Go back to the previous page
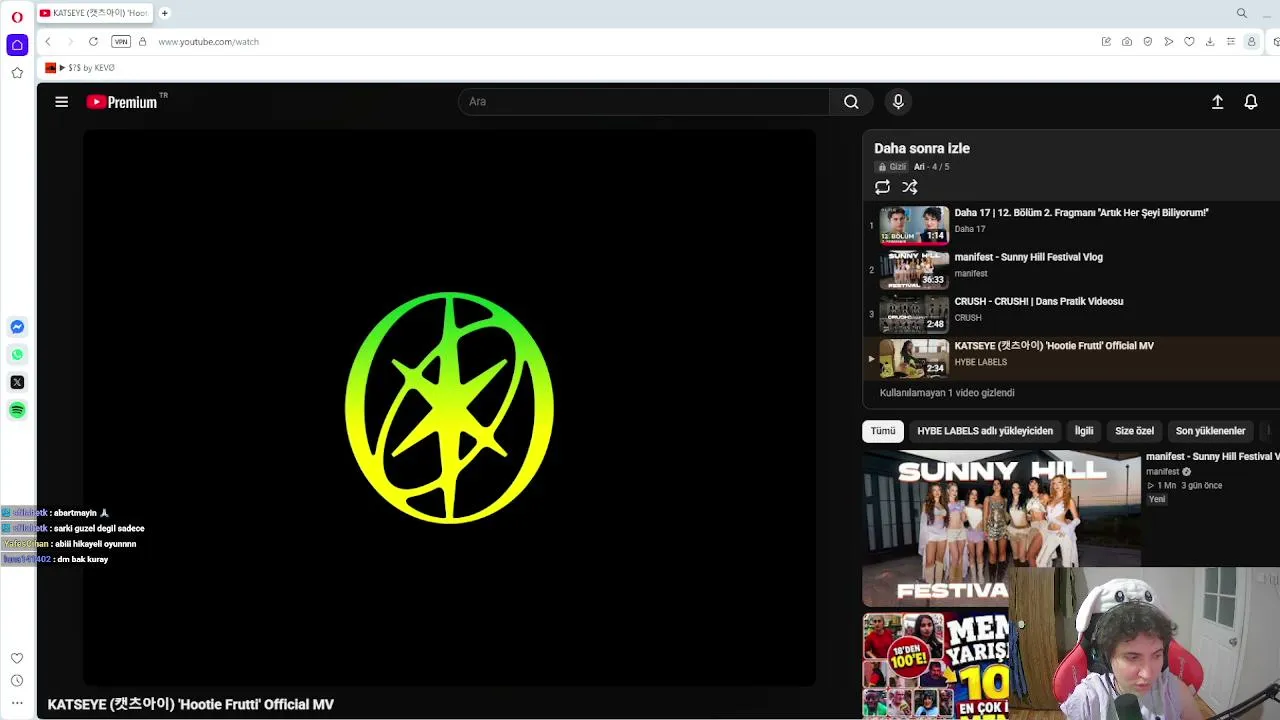 [x=48, y=42]
